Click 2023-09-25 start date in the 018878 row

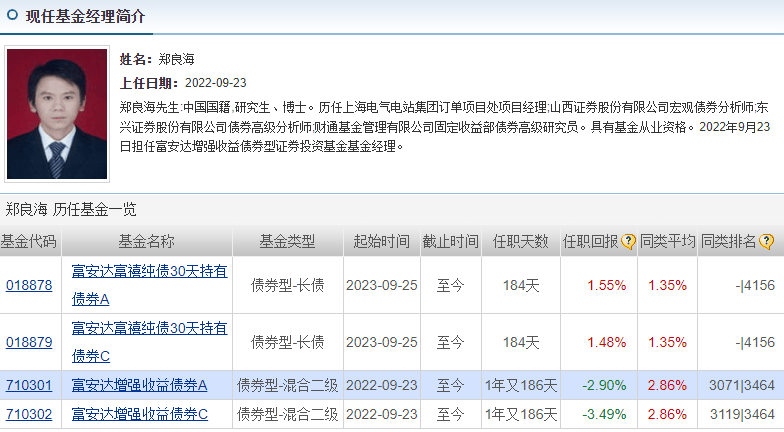coord(382,285)
